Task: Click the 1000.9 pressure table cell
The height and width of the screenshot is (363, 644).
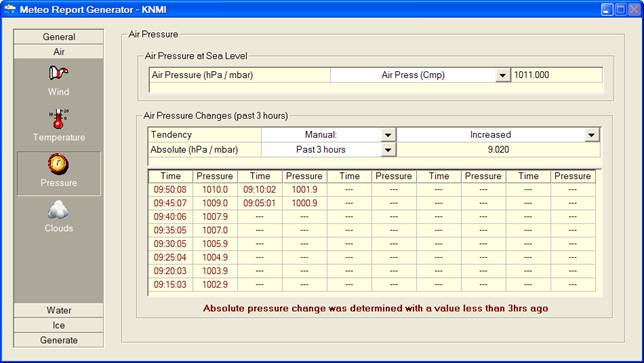Action: 304,203
